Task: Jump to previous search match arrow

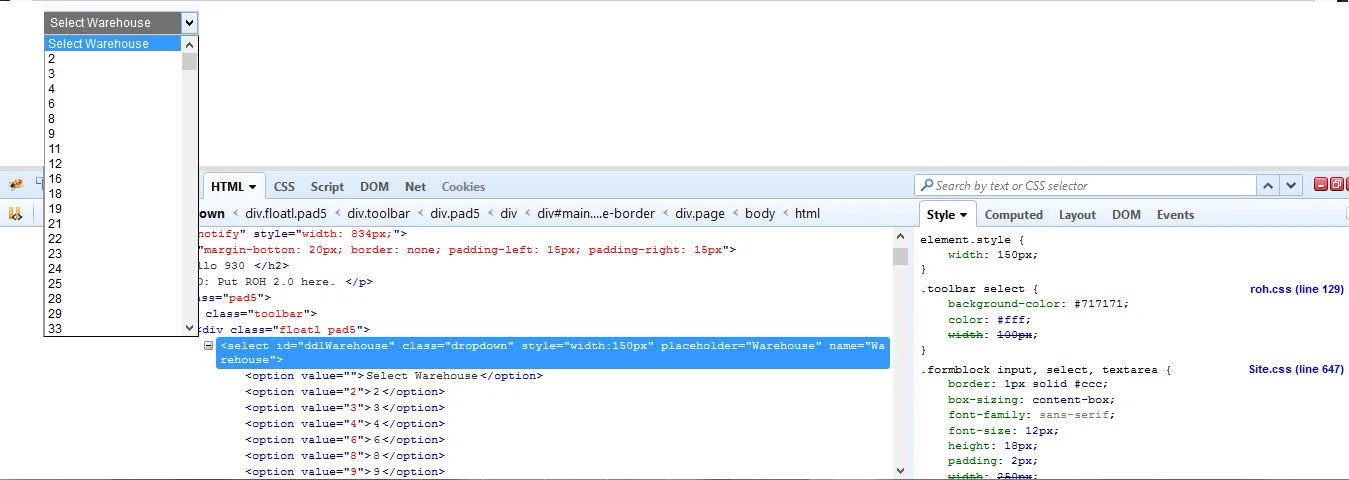Action: pyautogui.click(x=1268, y=186)
